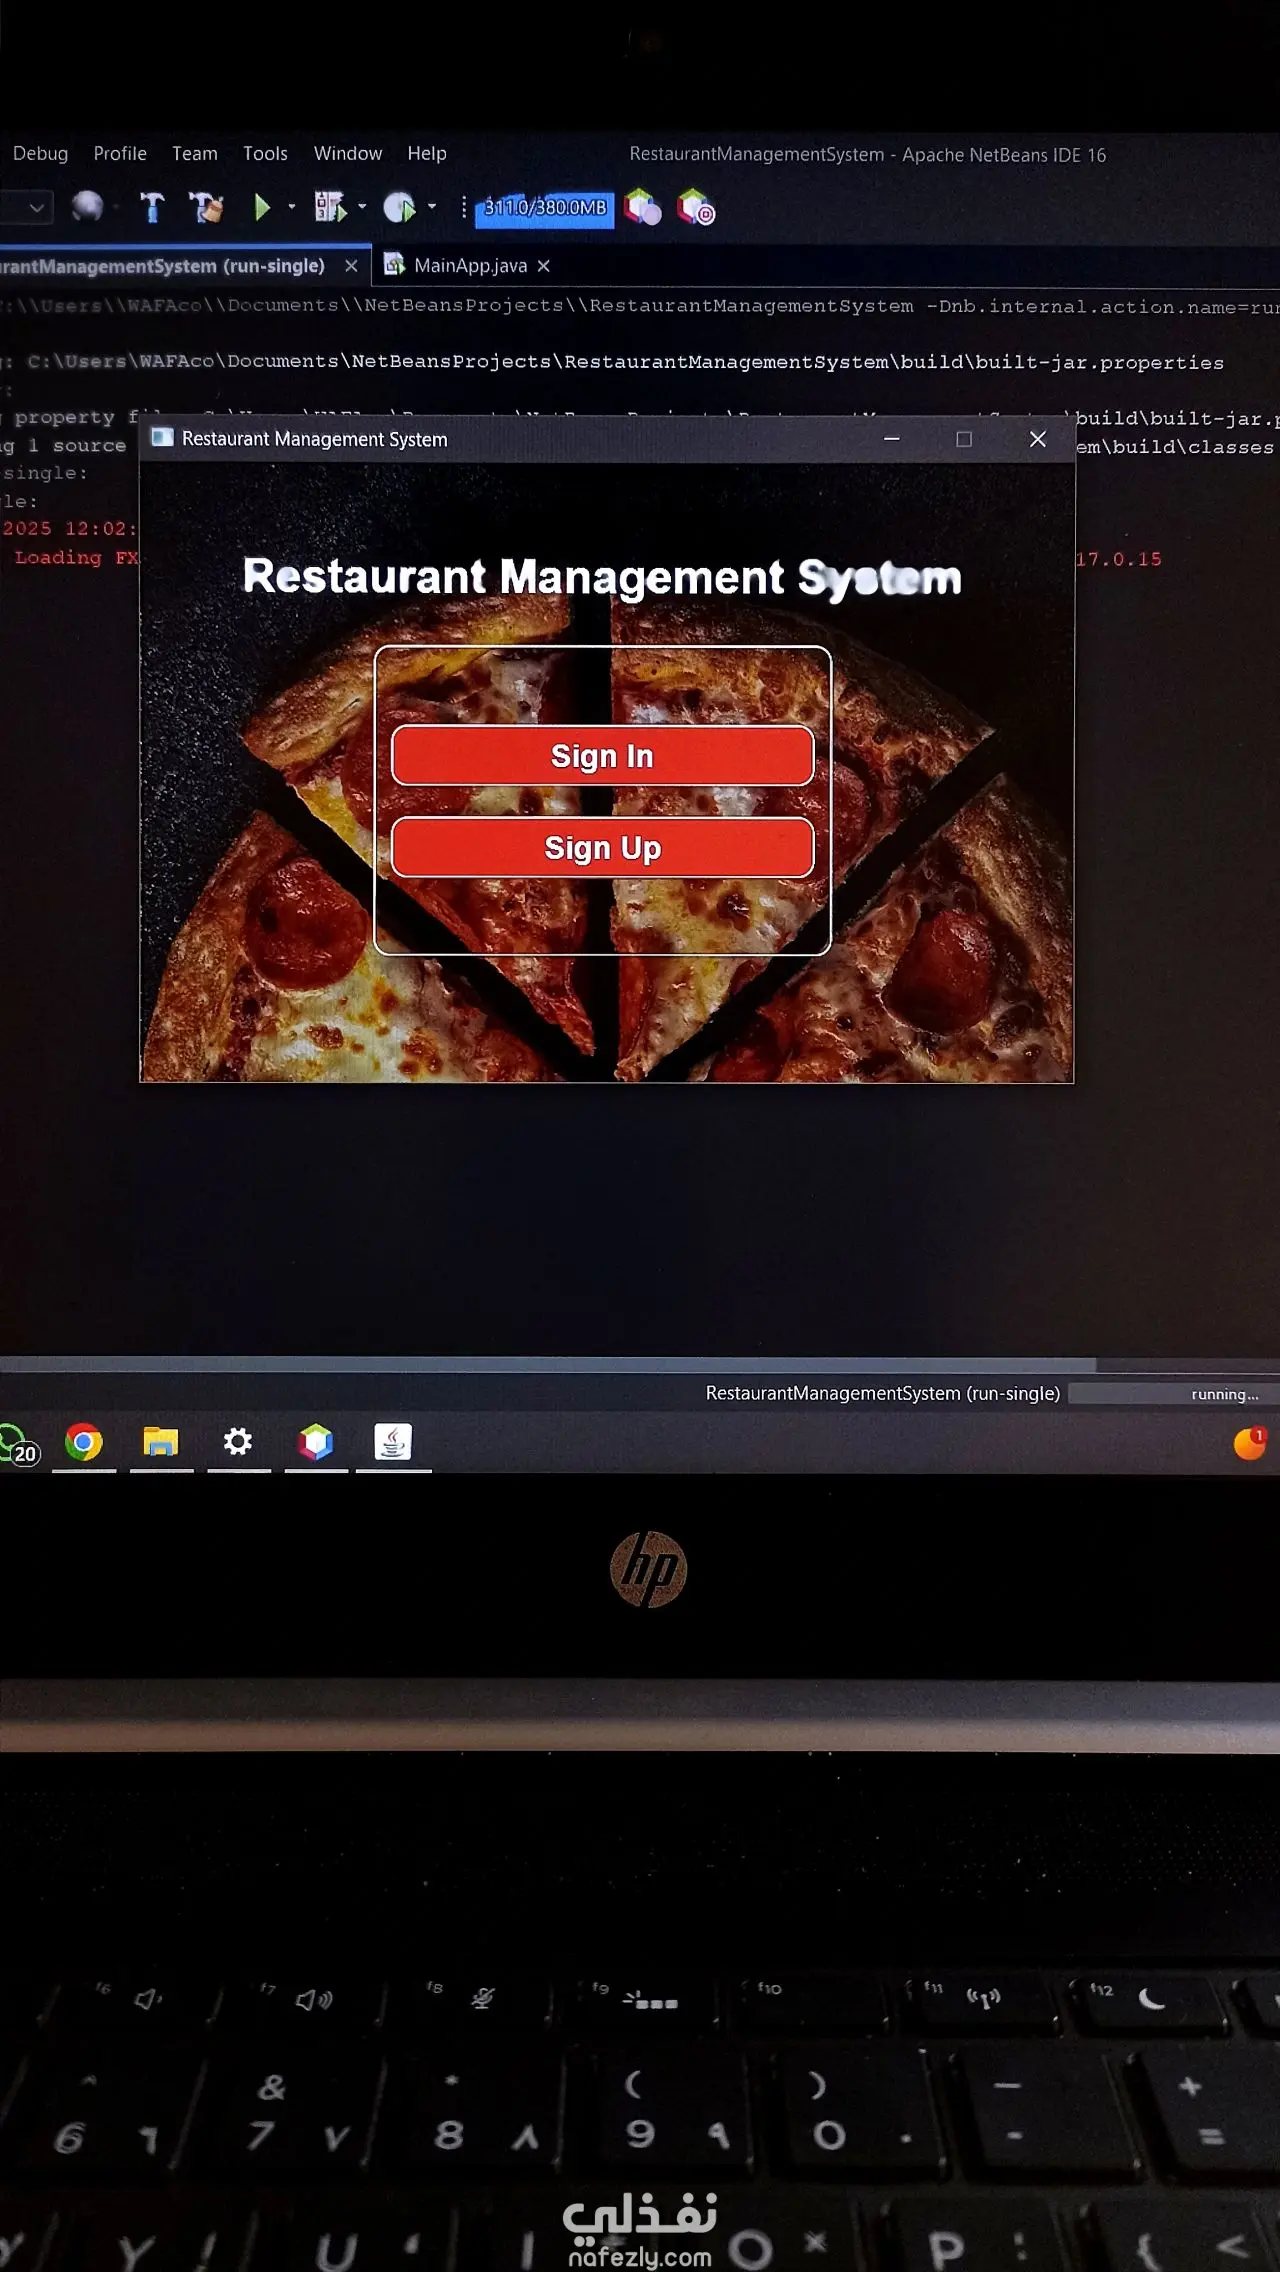Click the cube icon with the pink target badge
The height and width of the screenshot is (2272, 1280).
695,207
